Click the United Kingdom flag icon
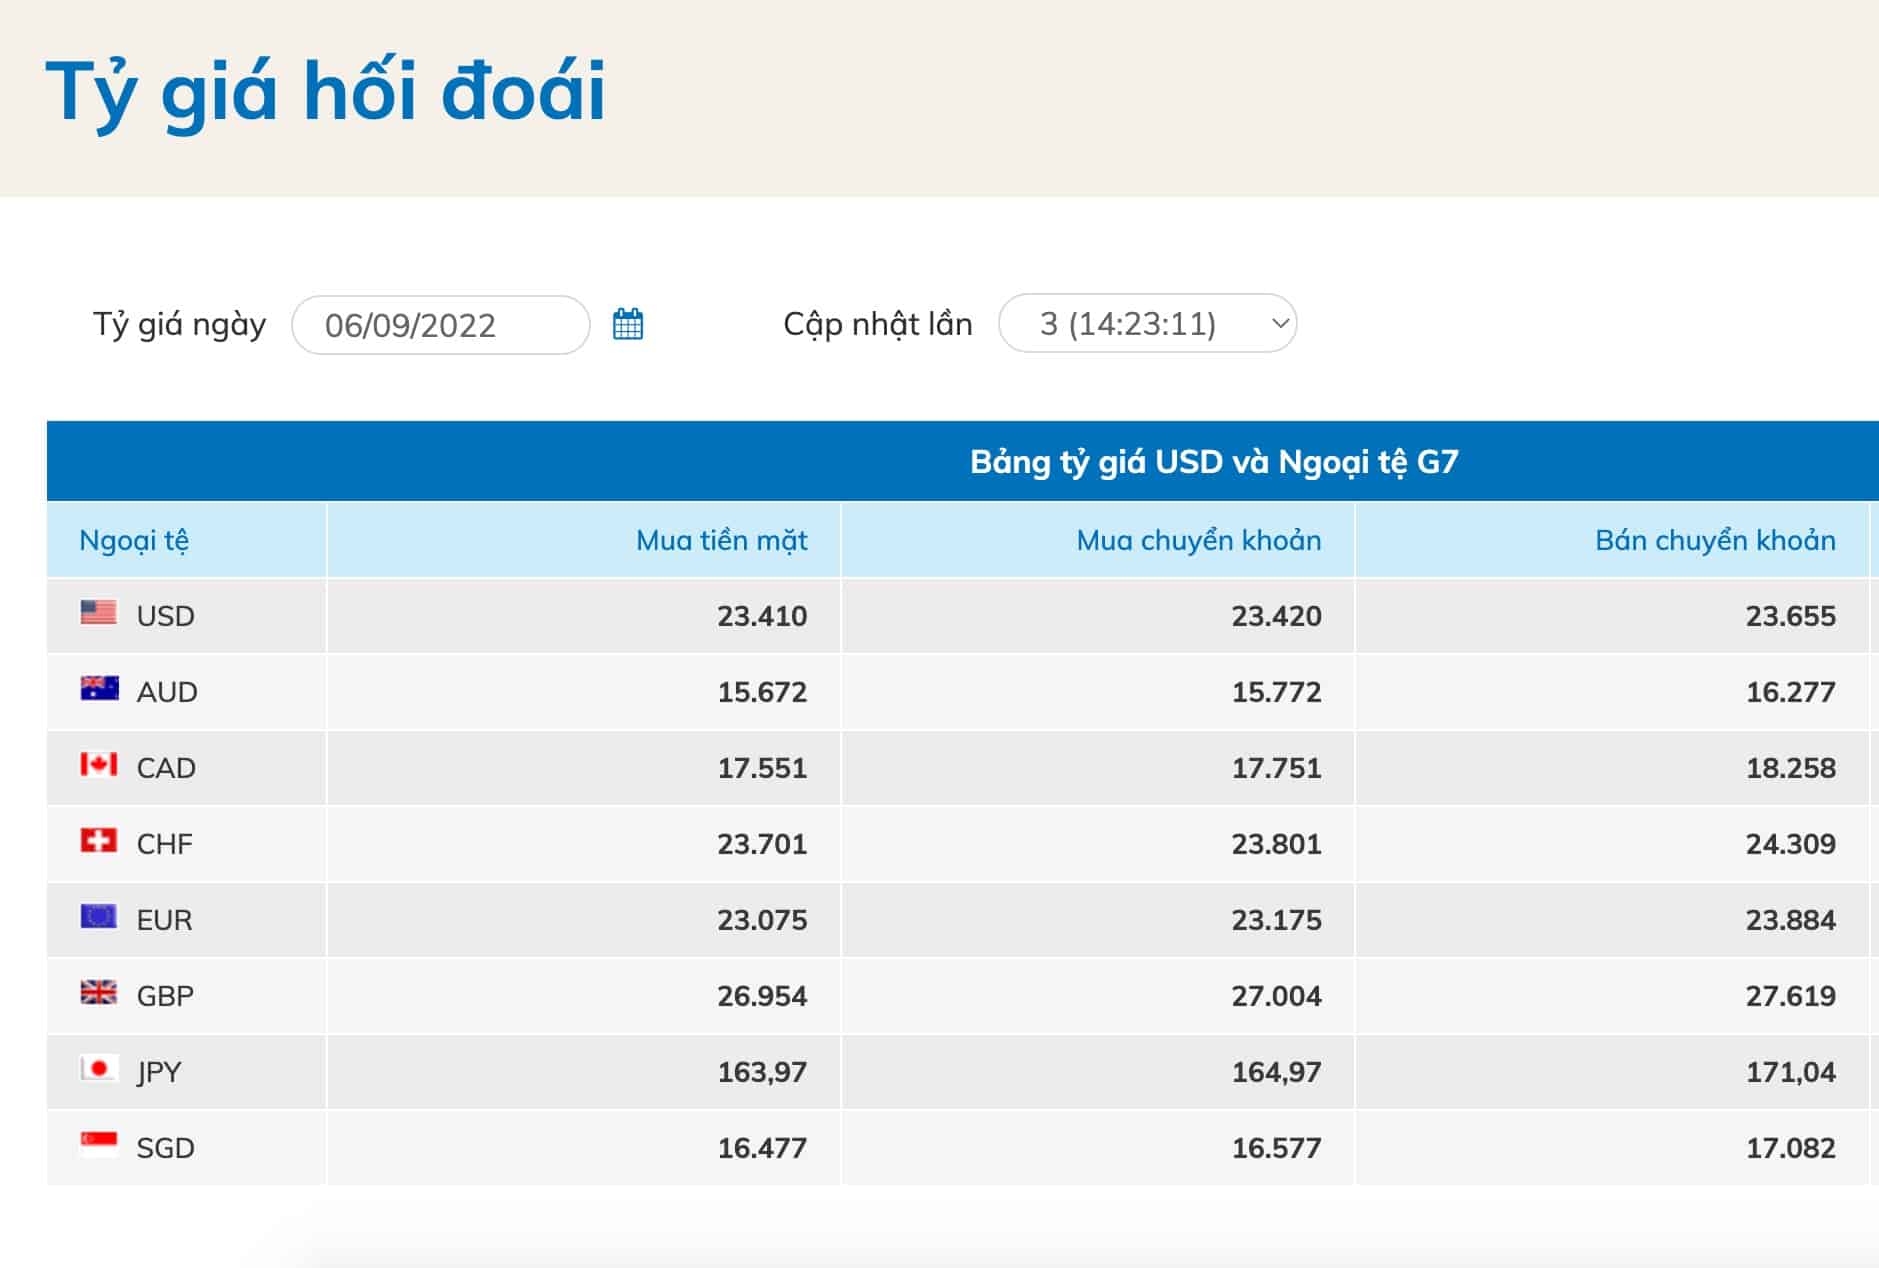The image size is (1879, 1268). (x=99, y=992)
